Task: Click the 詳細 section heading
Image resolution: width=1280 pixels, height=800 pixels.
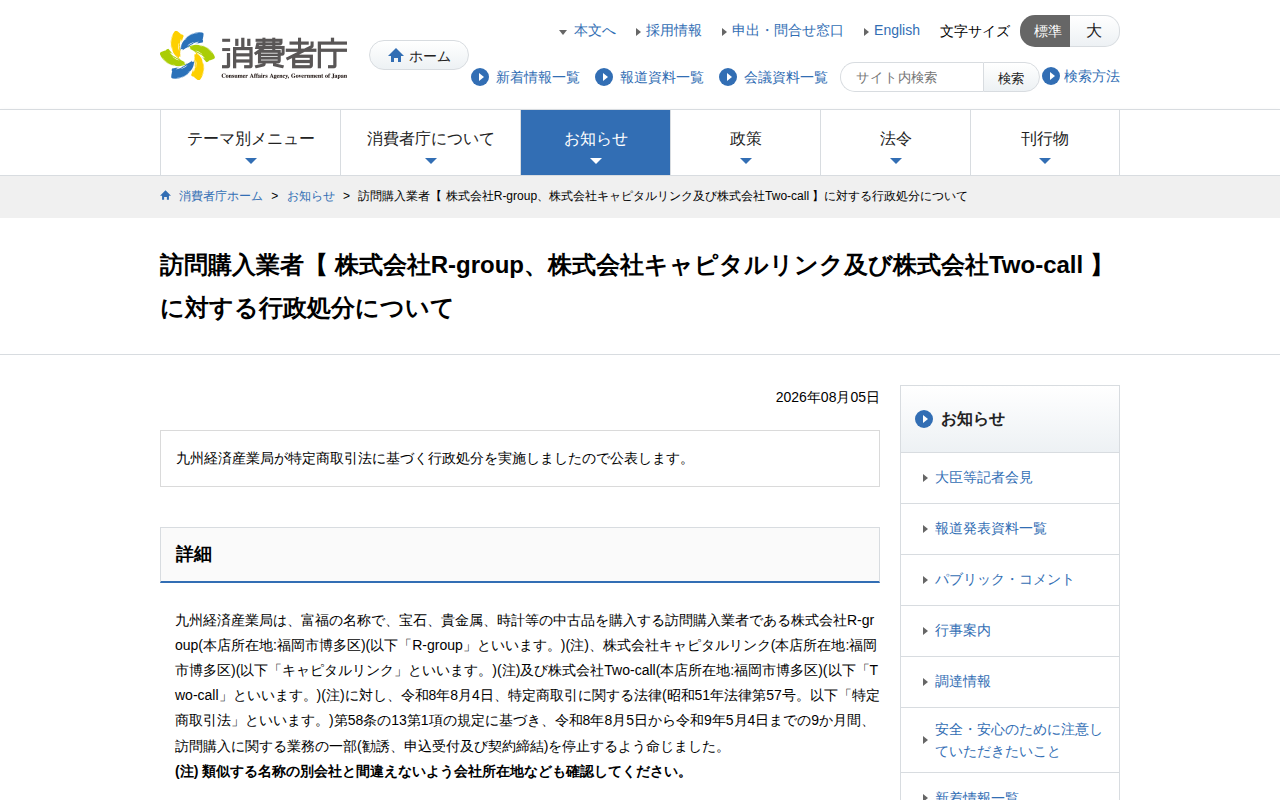Action: pos(520,554)
